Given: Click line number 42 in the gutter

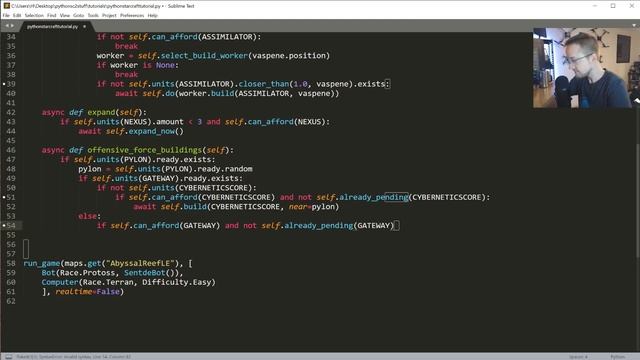Looking at the screenshot, I should pyautogui.click(x=11, y=112).
